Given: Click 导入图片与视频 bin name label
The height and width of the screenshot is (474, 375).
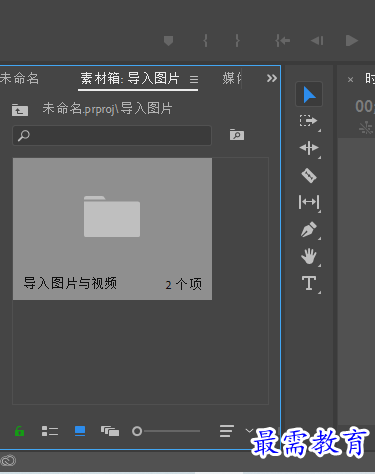Looking at the screenshot, I should (x=70, y=283).
